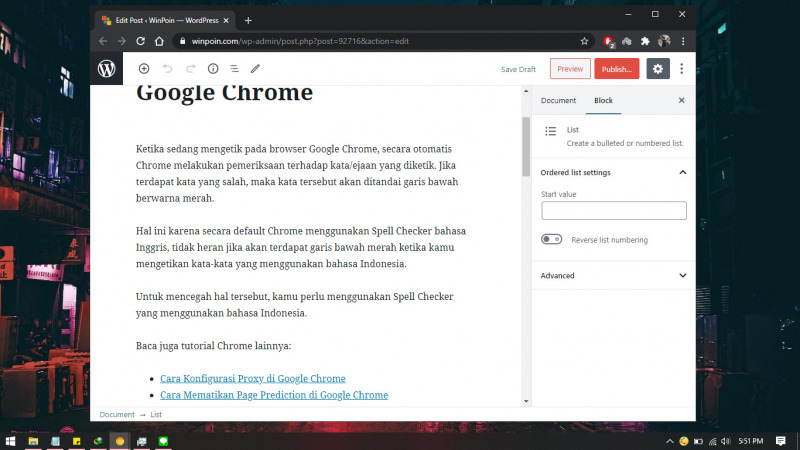
Task: Open the Chrome profile avatar
Action: 664,41
